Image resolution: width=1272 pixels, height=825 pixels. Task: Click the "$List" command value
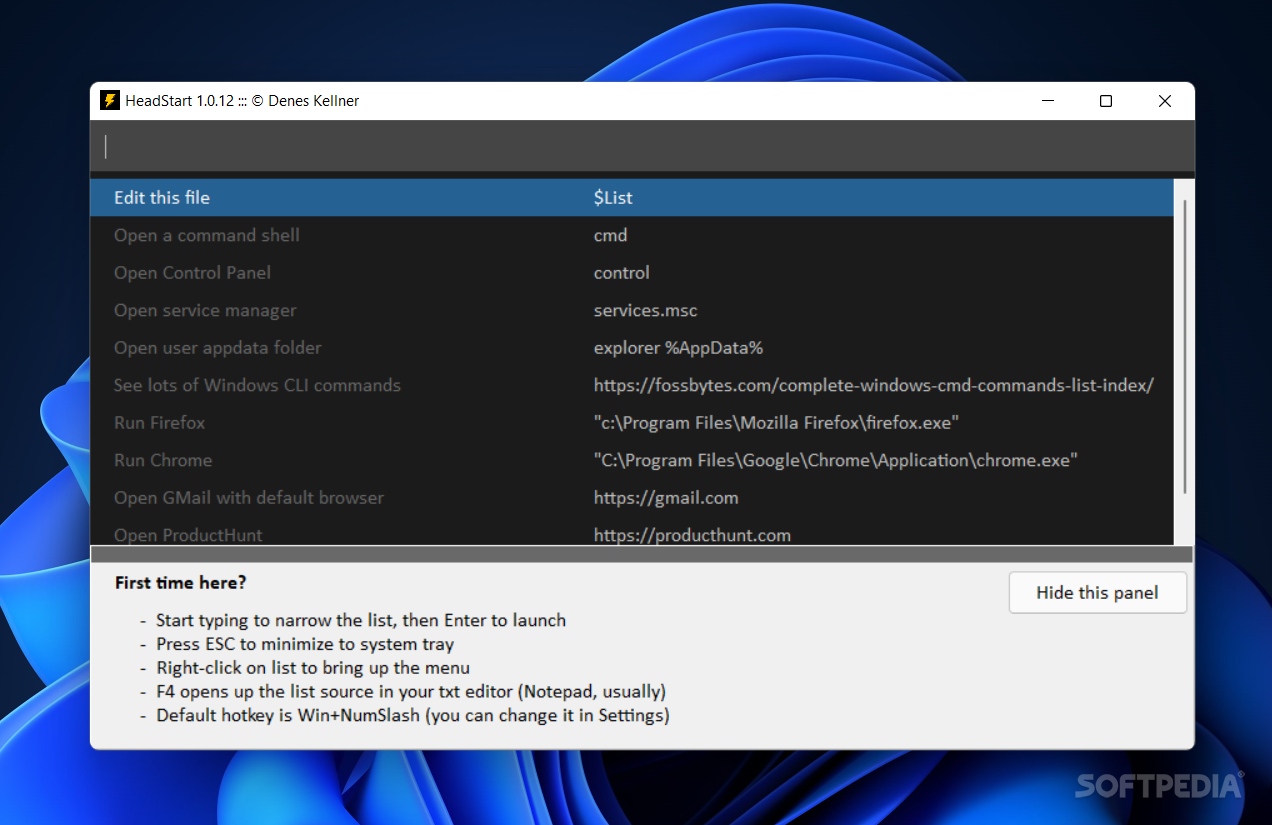[613, 198]
